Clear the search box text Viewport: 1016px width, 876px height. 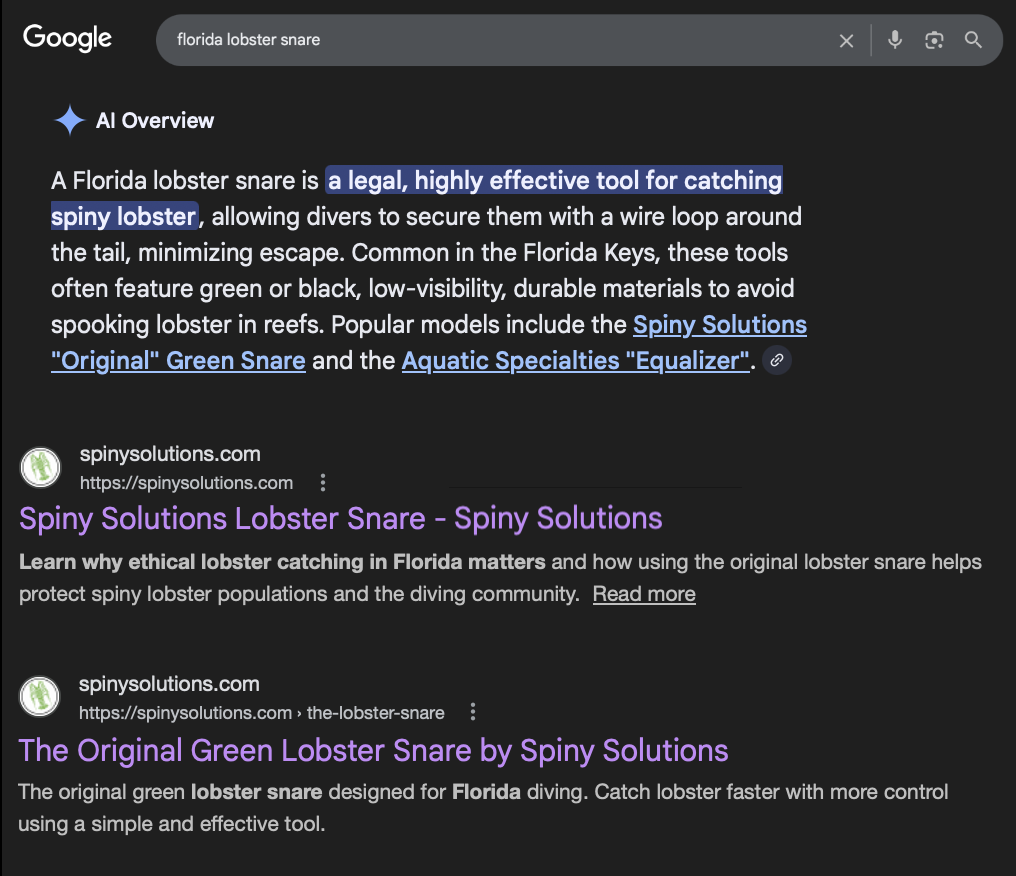(x=846, y=40)
